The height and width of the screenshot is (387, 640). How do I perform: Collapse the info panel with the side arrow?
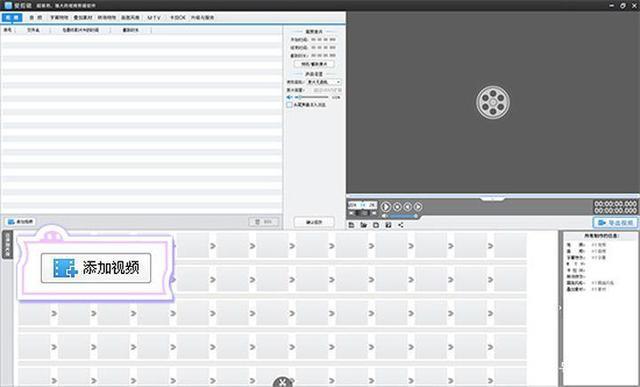click(x=560, y=308)
